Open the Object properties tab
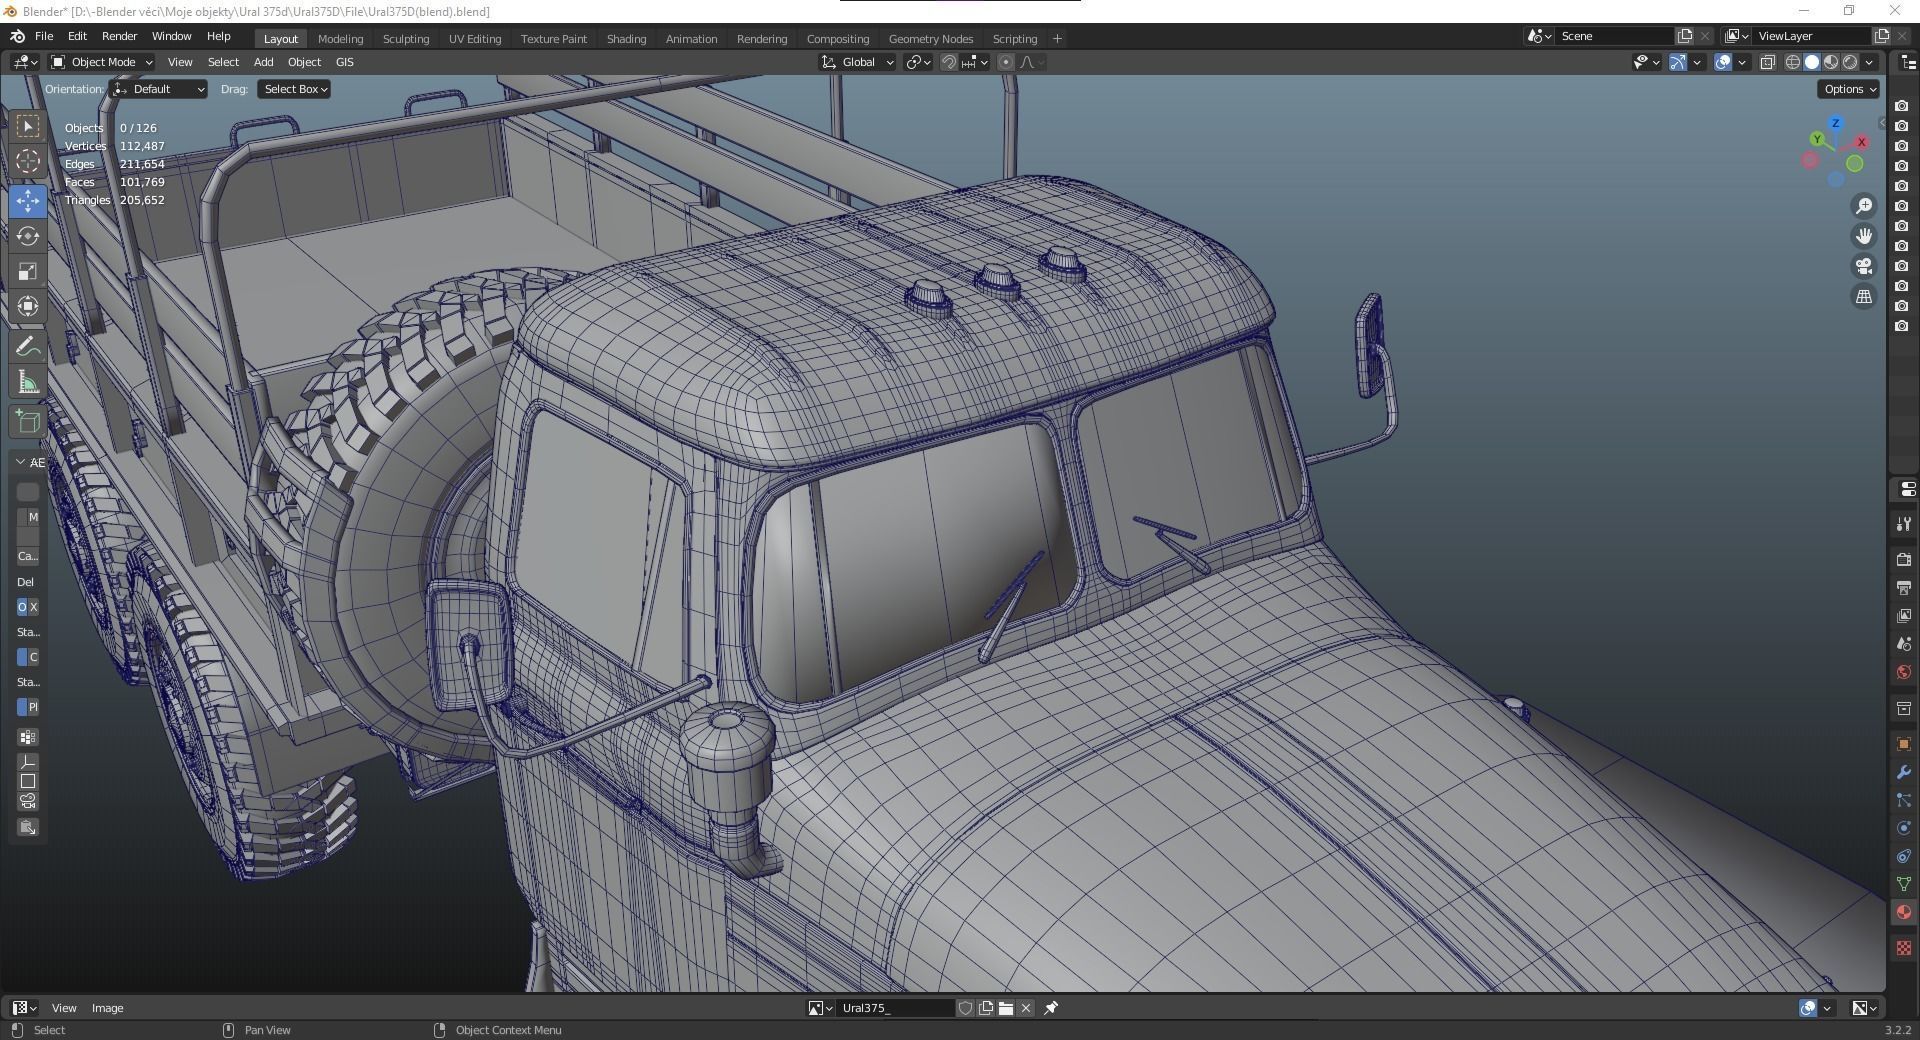The image size is (1920, 1040). 1903,744
